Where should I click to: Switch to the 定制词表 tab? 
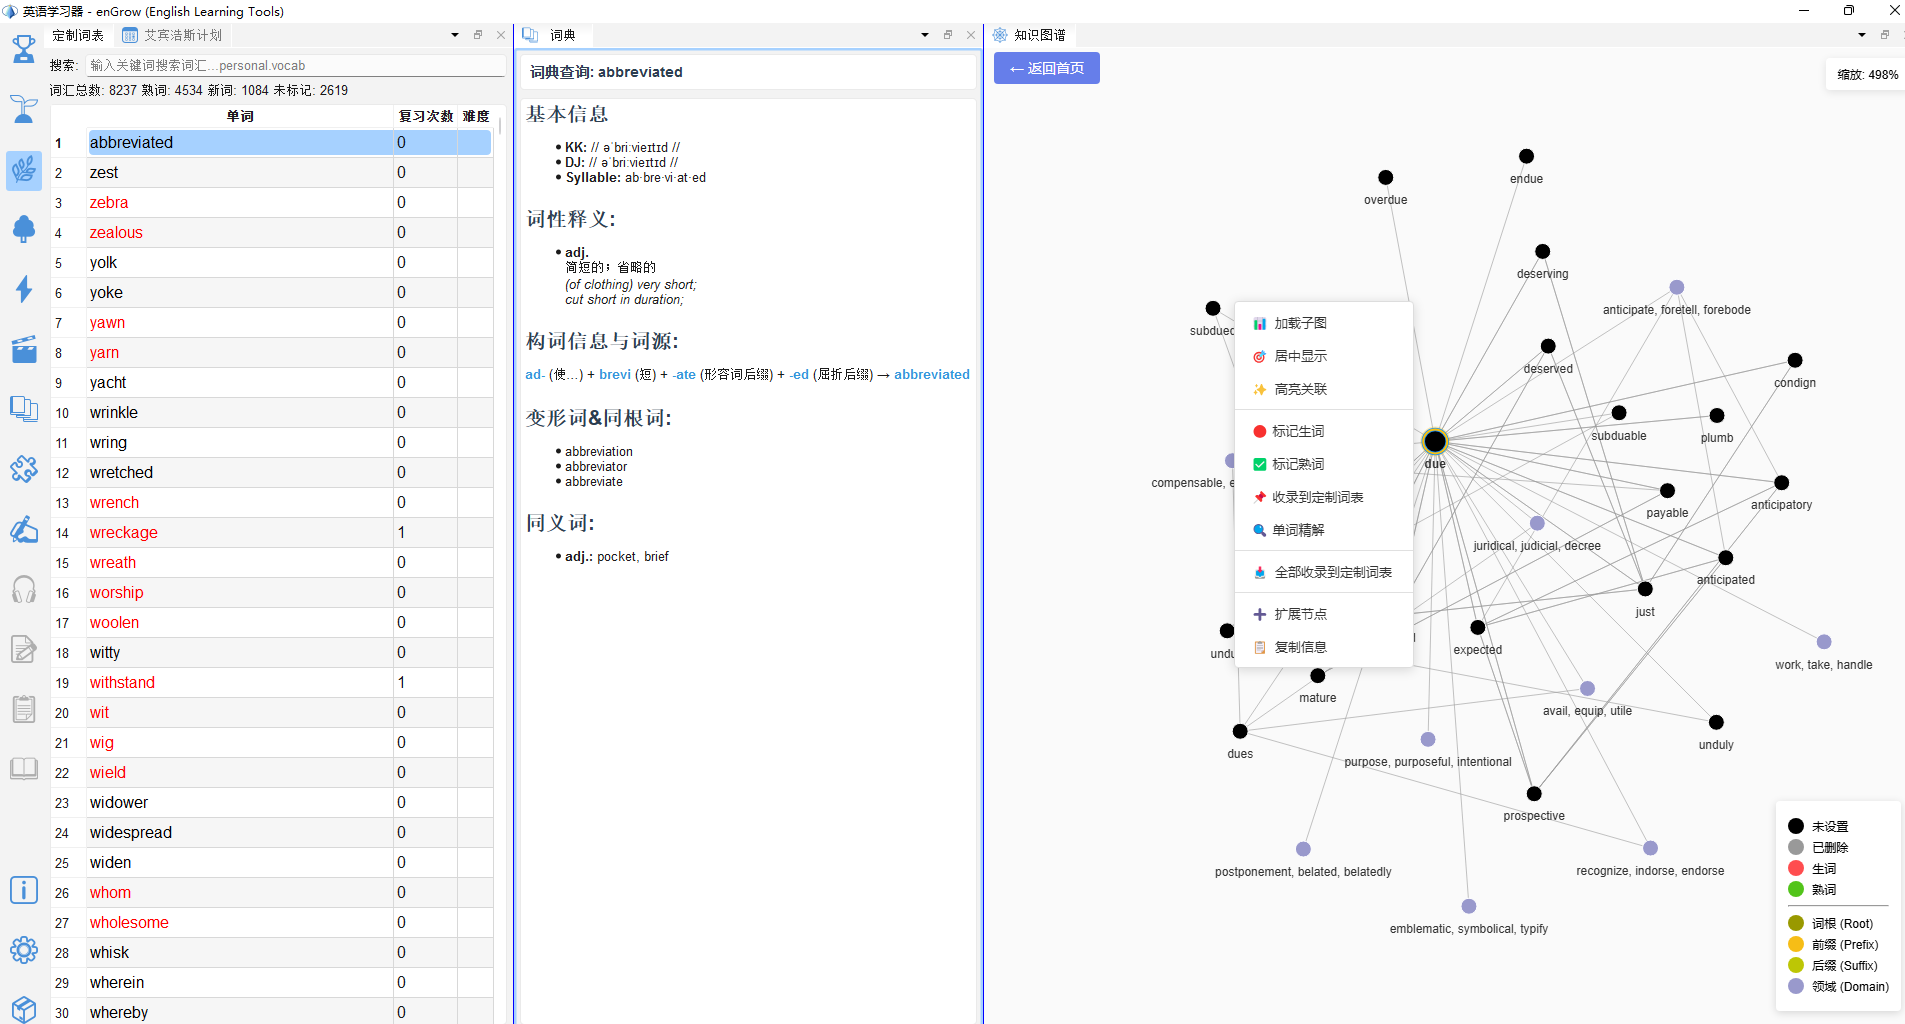tap(78, 35)
